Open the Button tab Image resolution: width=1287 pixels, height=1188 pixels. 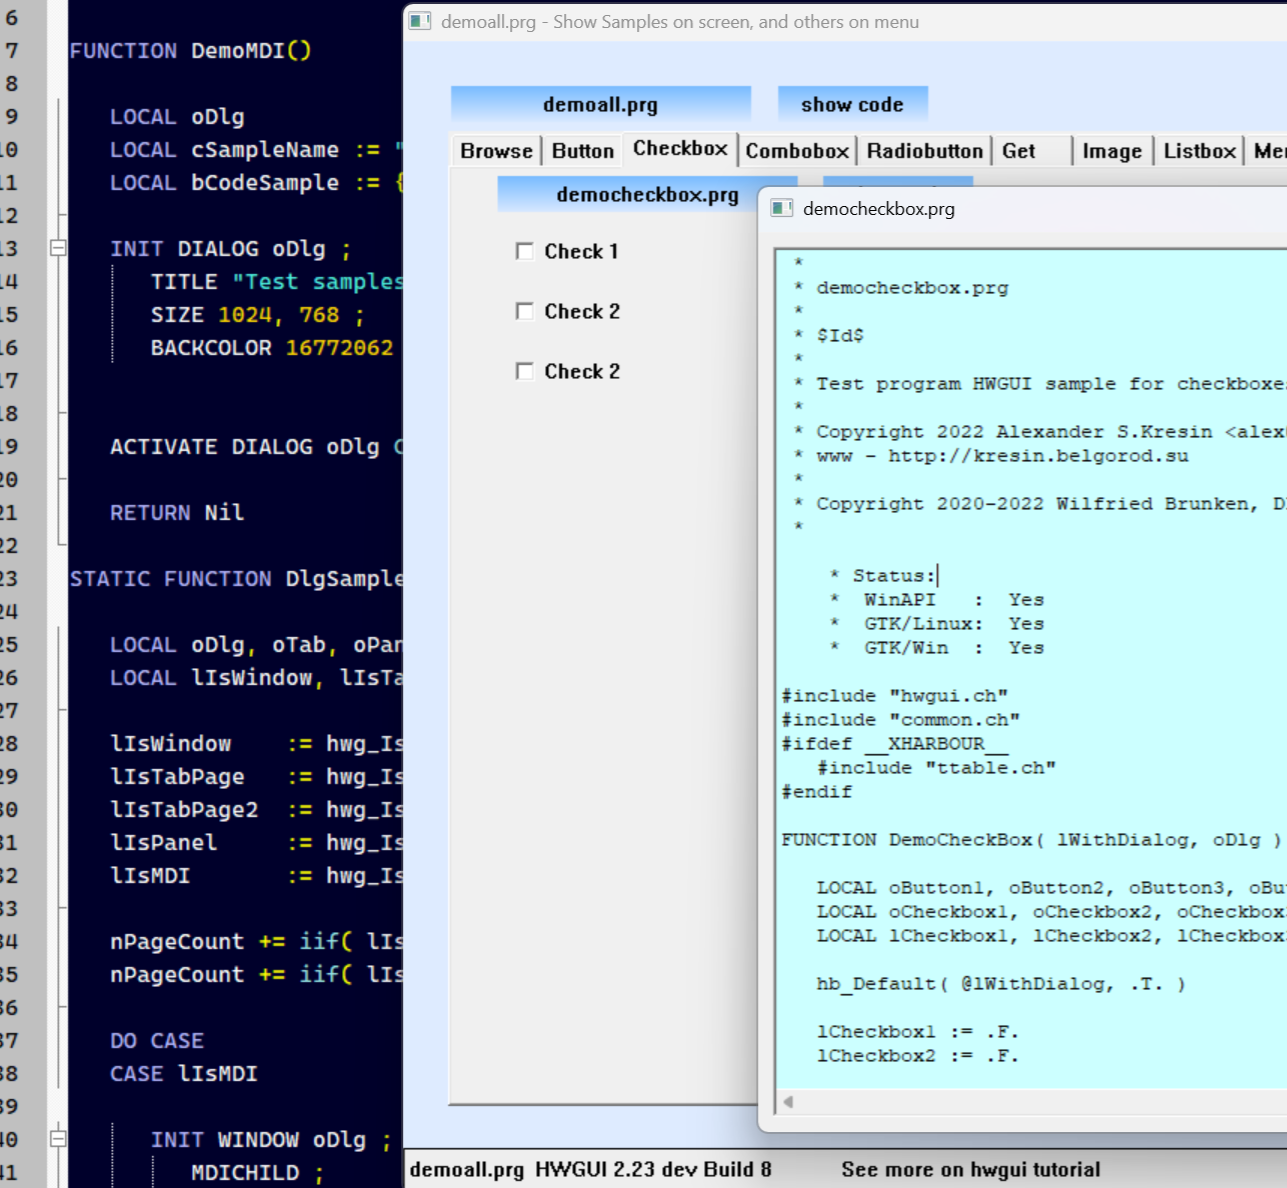pos(583,151)
